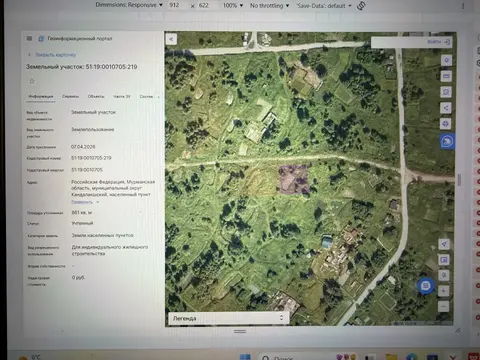This screenshot has width=480, height=360.
Task: Expand the Легенда panel
Action: click(228, 318)
